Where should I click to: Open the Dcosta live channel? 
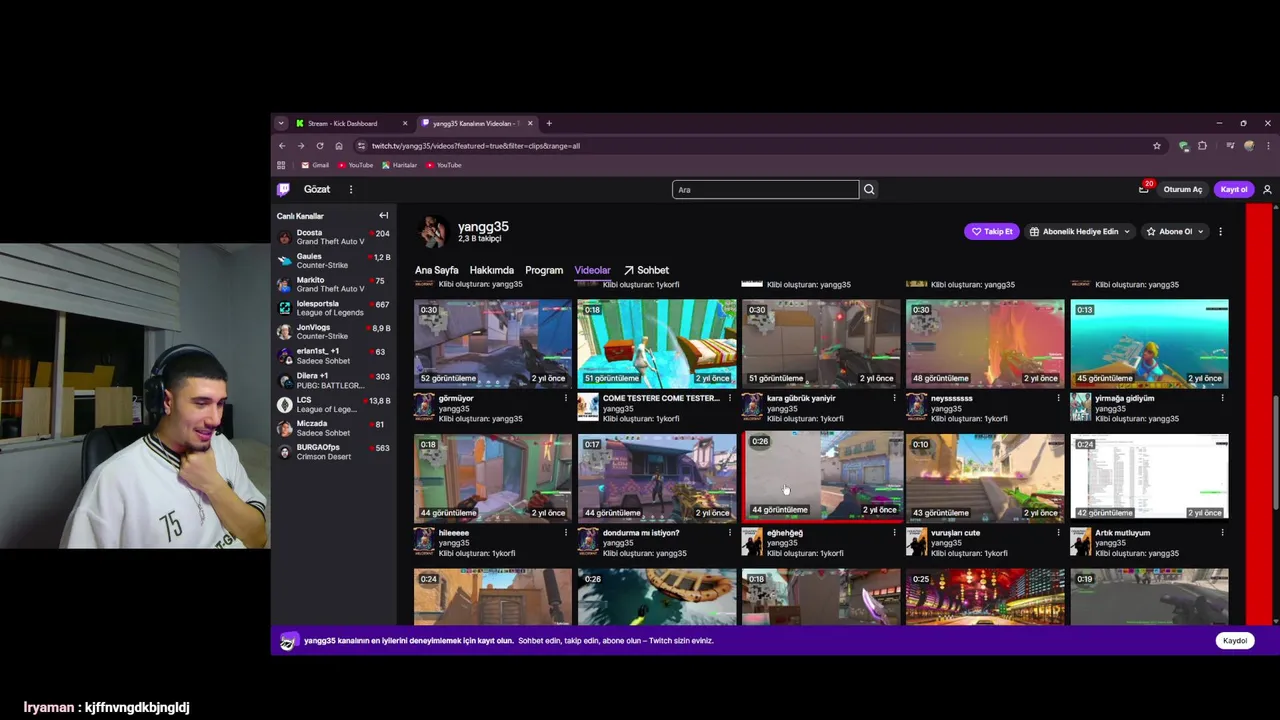333,237
